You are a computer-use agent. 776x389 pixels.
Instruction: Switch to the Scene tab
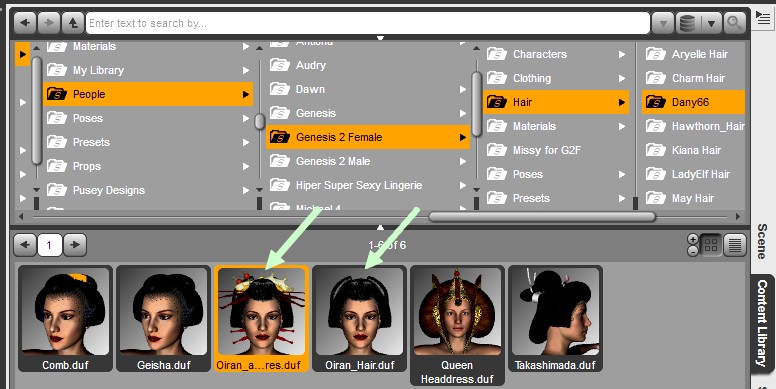coord(763,241)
